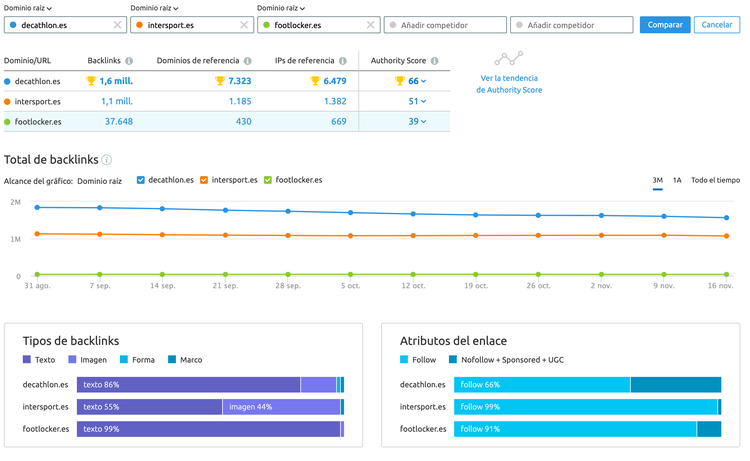Image resolution: width=750 pixels, height=461 pixels.
Task: Select Todo el tiempo range tab
Action: [715, 180]
